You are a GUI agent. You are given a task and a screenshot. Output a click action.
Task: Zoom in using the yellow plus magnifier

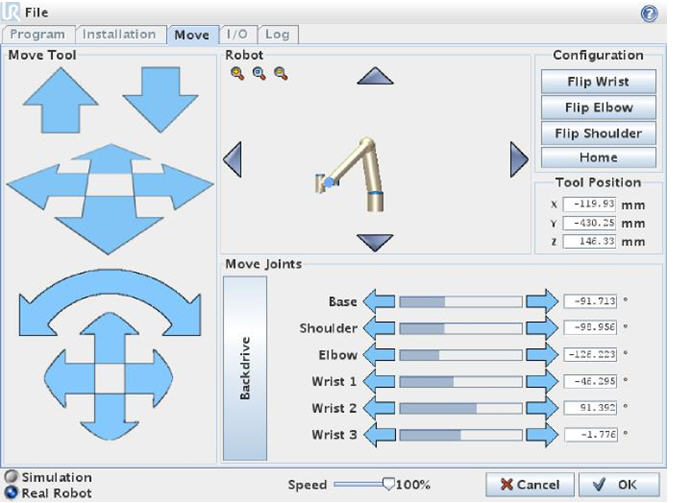pos(237,73)
